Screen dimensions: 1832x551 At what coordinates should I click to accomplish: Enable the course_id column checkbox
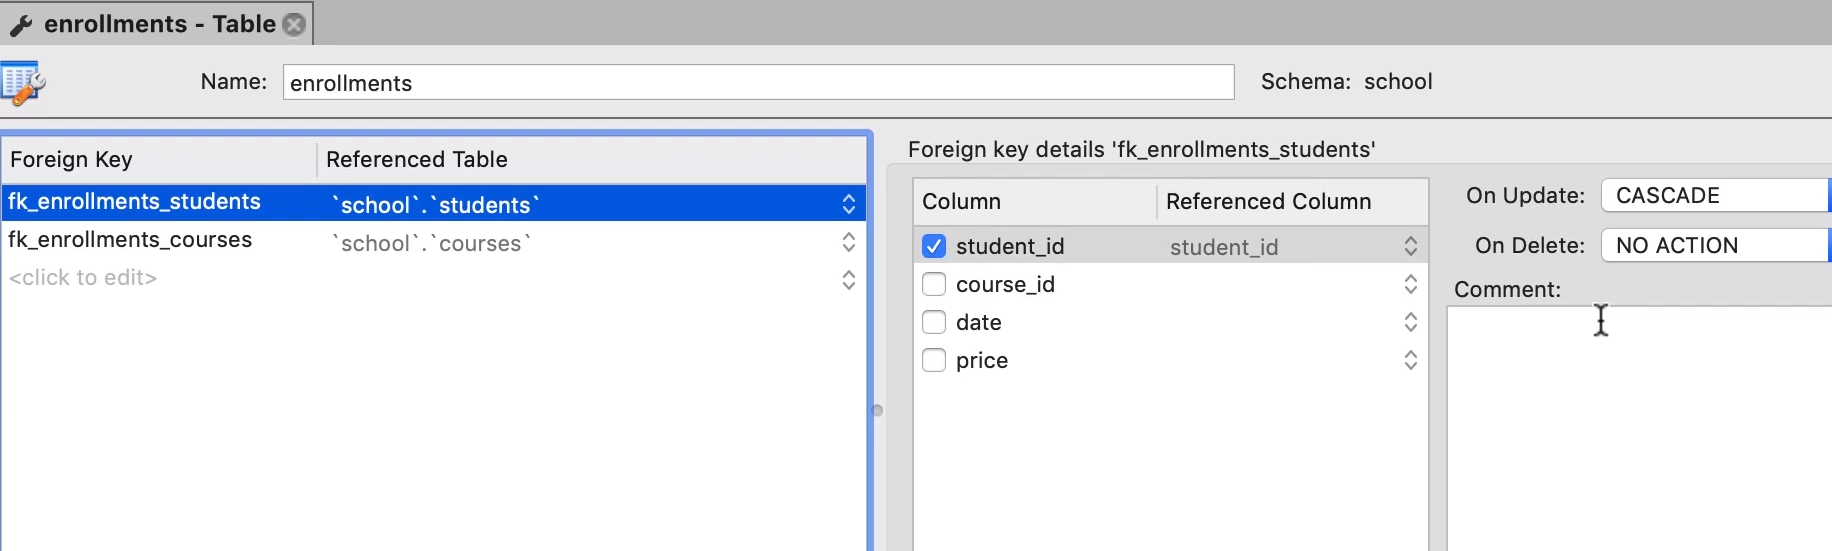click(x=934, y=284)
